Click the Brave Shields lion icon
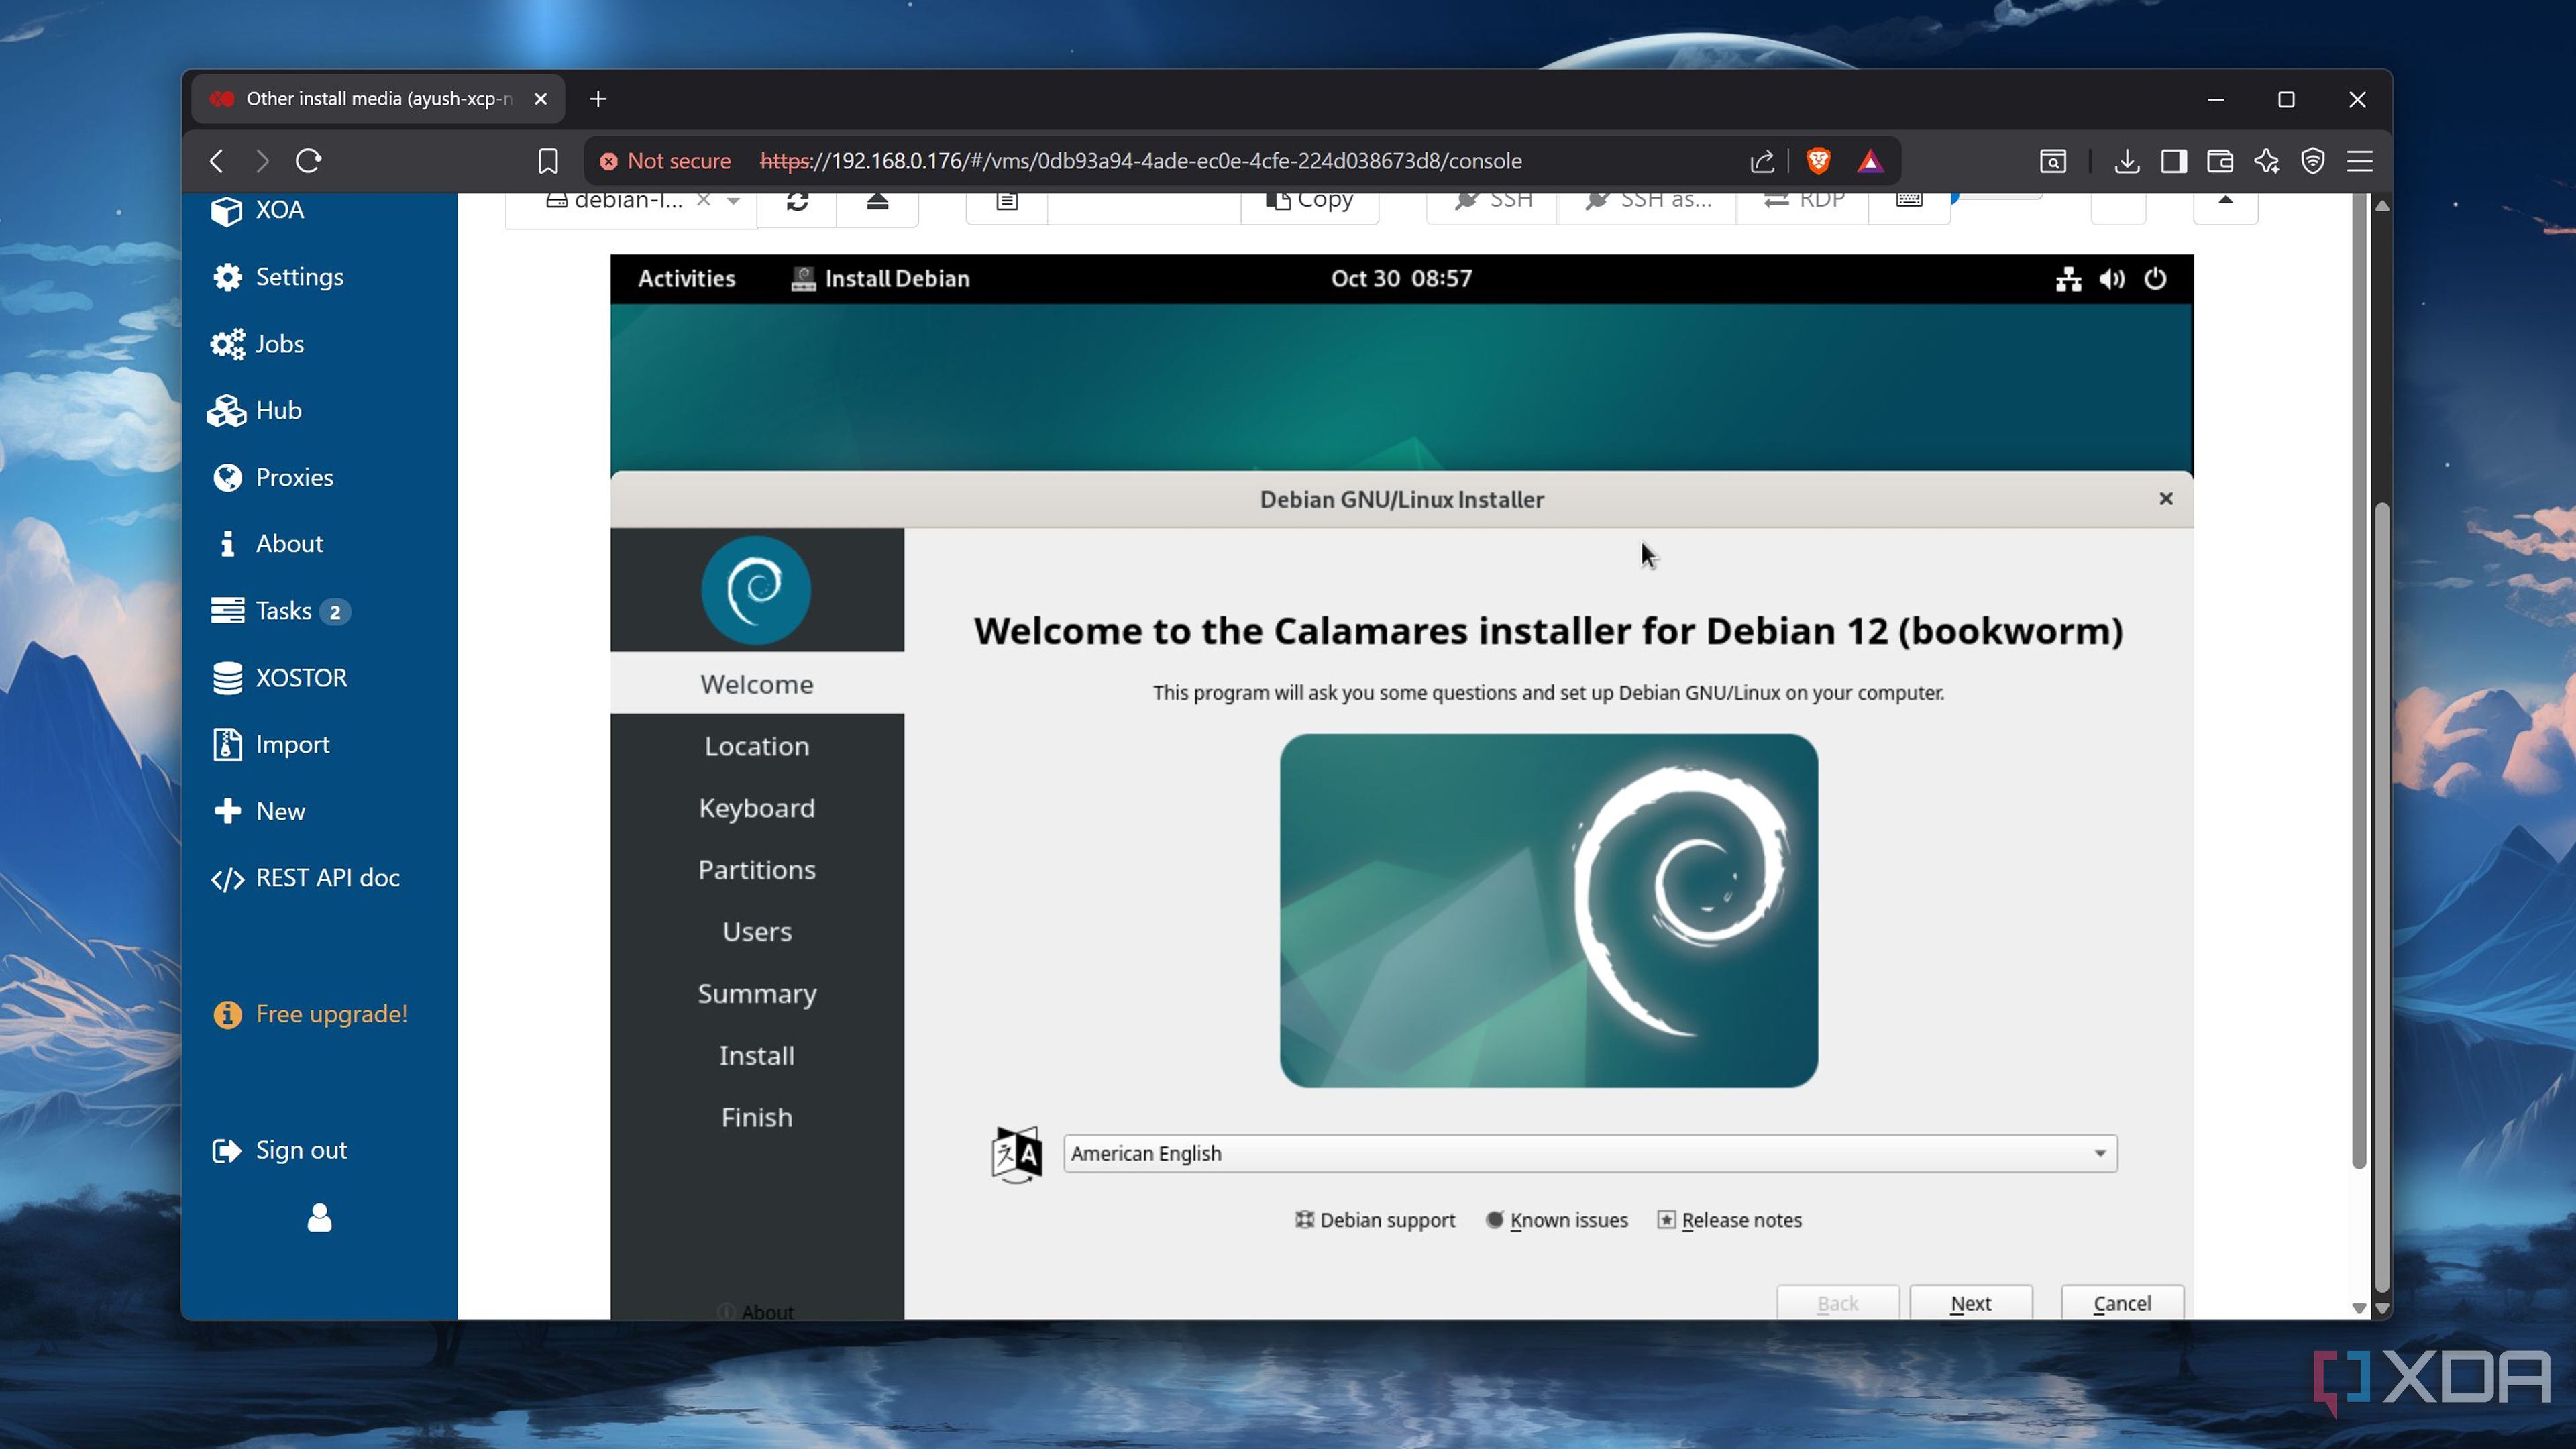 pyautogui.click(x=1818, y=161)
